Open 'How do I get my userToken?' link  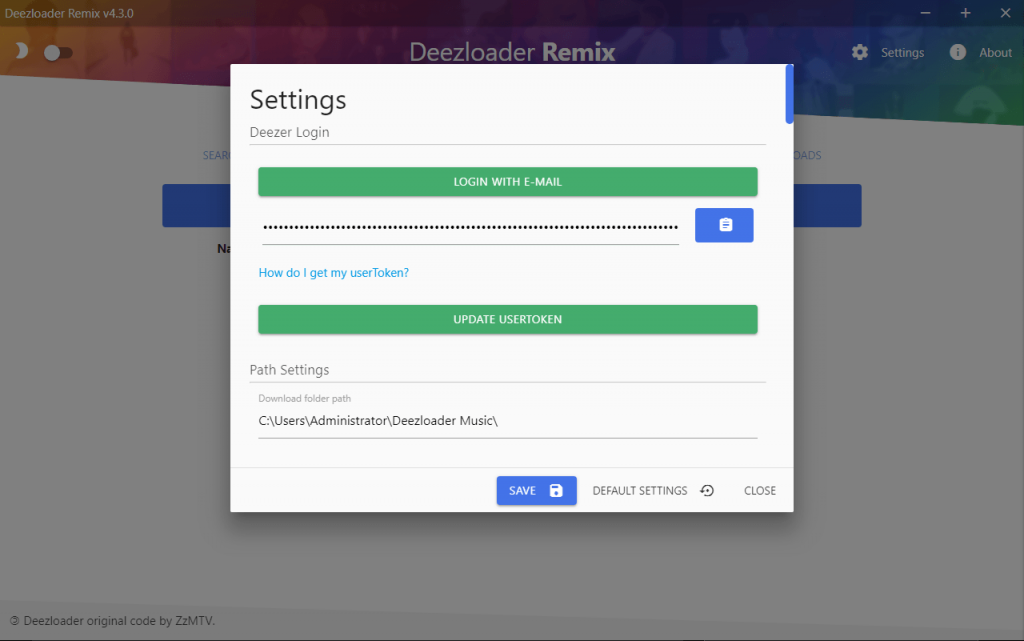pyautogui.click(x=333, y=273)
